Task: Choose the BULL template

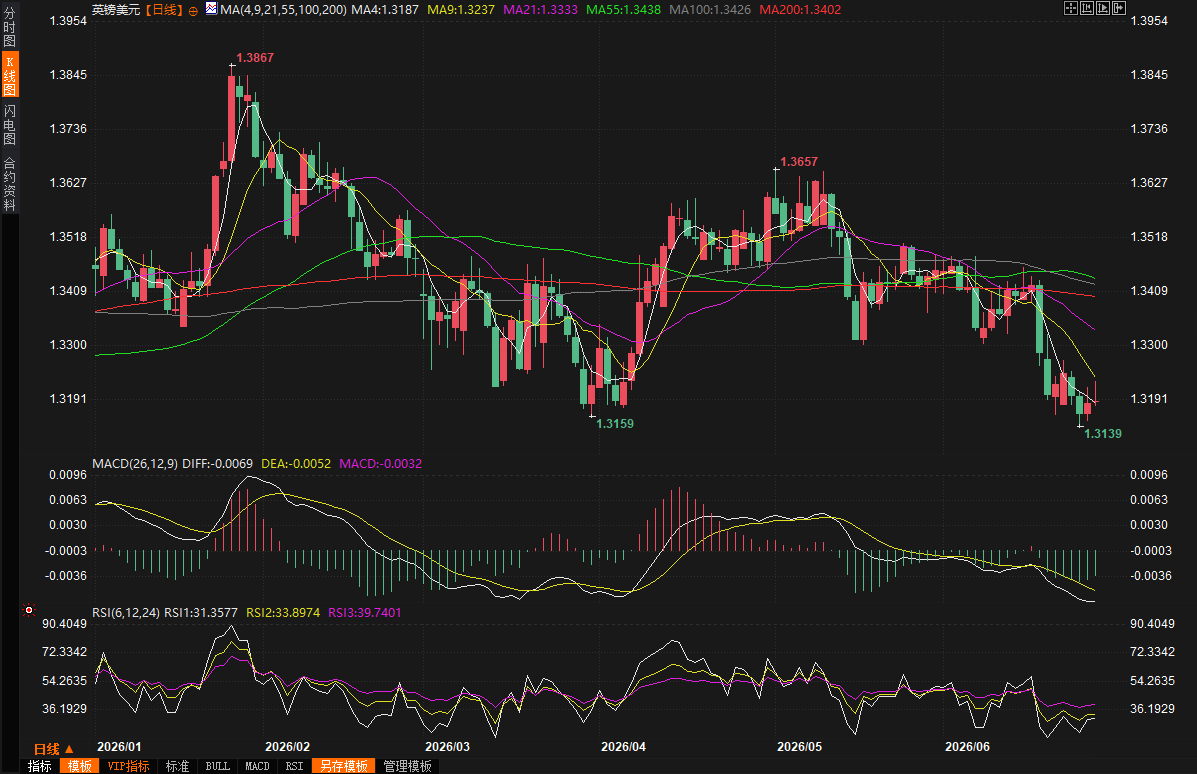Action: tap(218, 766)
